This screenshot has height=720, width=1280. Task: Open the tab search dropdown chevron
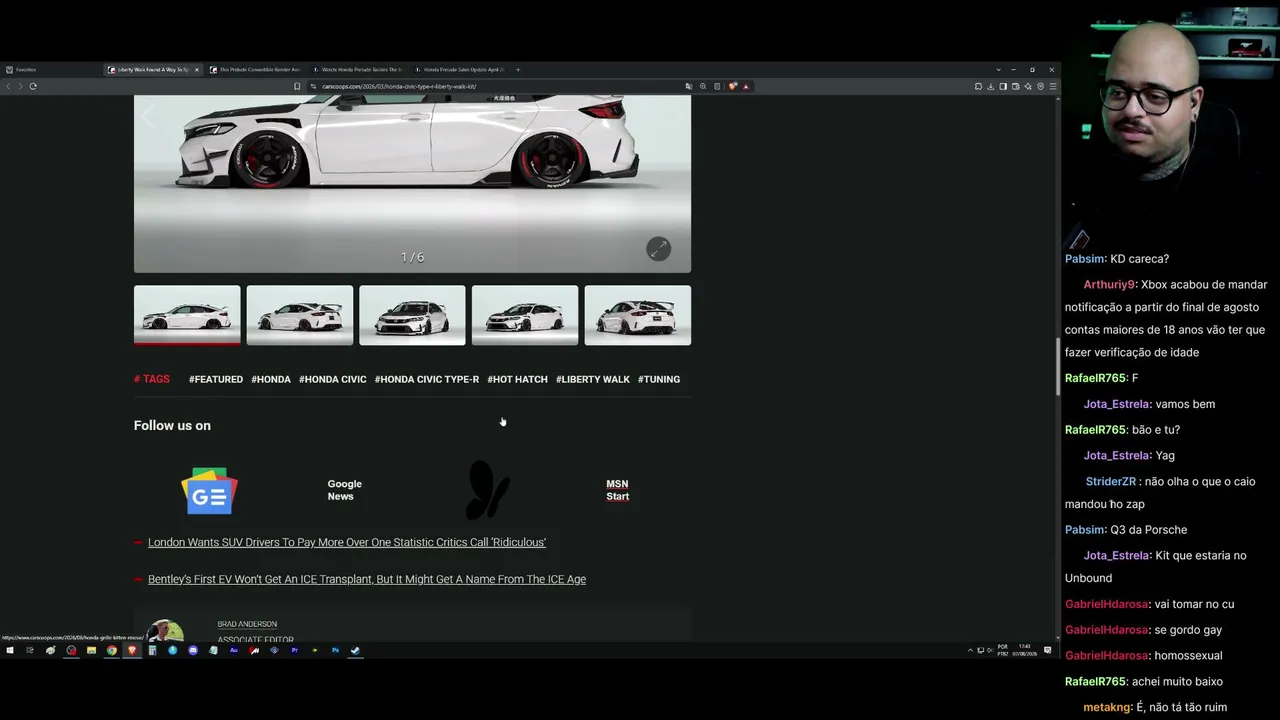pos(998,70)
